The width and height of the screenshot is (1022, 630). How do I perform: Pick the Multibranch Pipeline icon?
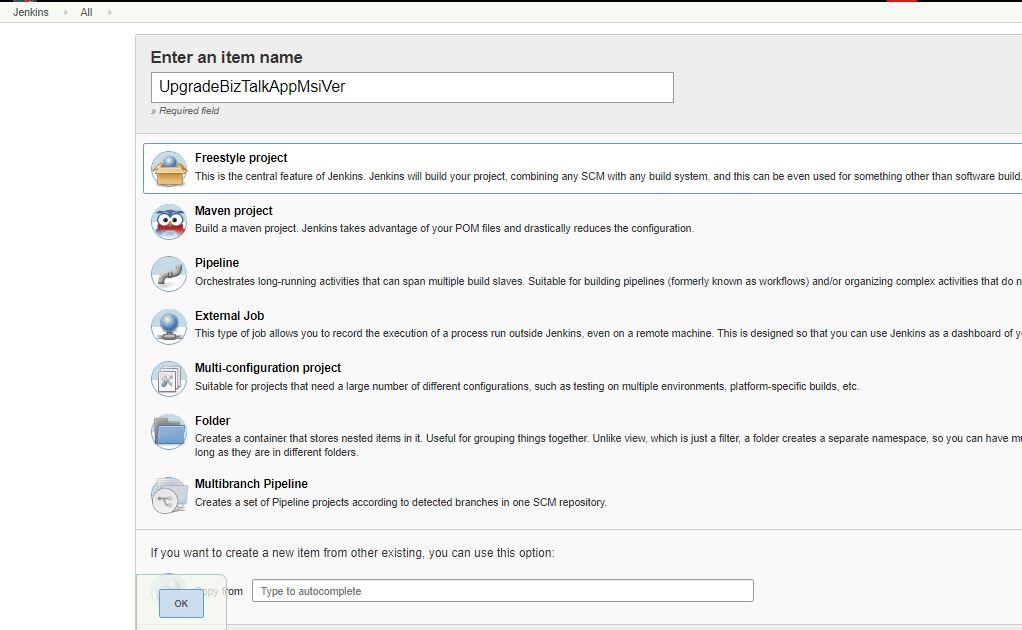169,495
